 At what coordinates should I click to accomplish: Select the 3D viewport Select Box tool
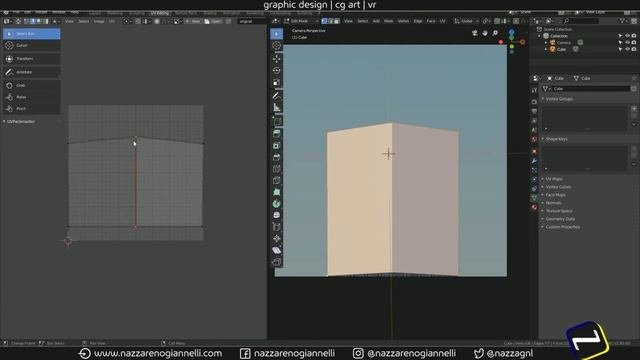coord(277,34)
